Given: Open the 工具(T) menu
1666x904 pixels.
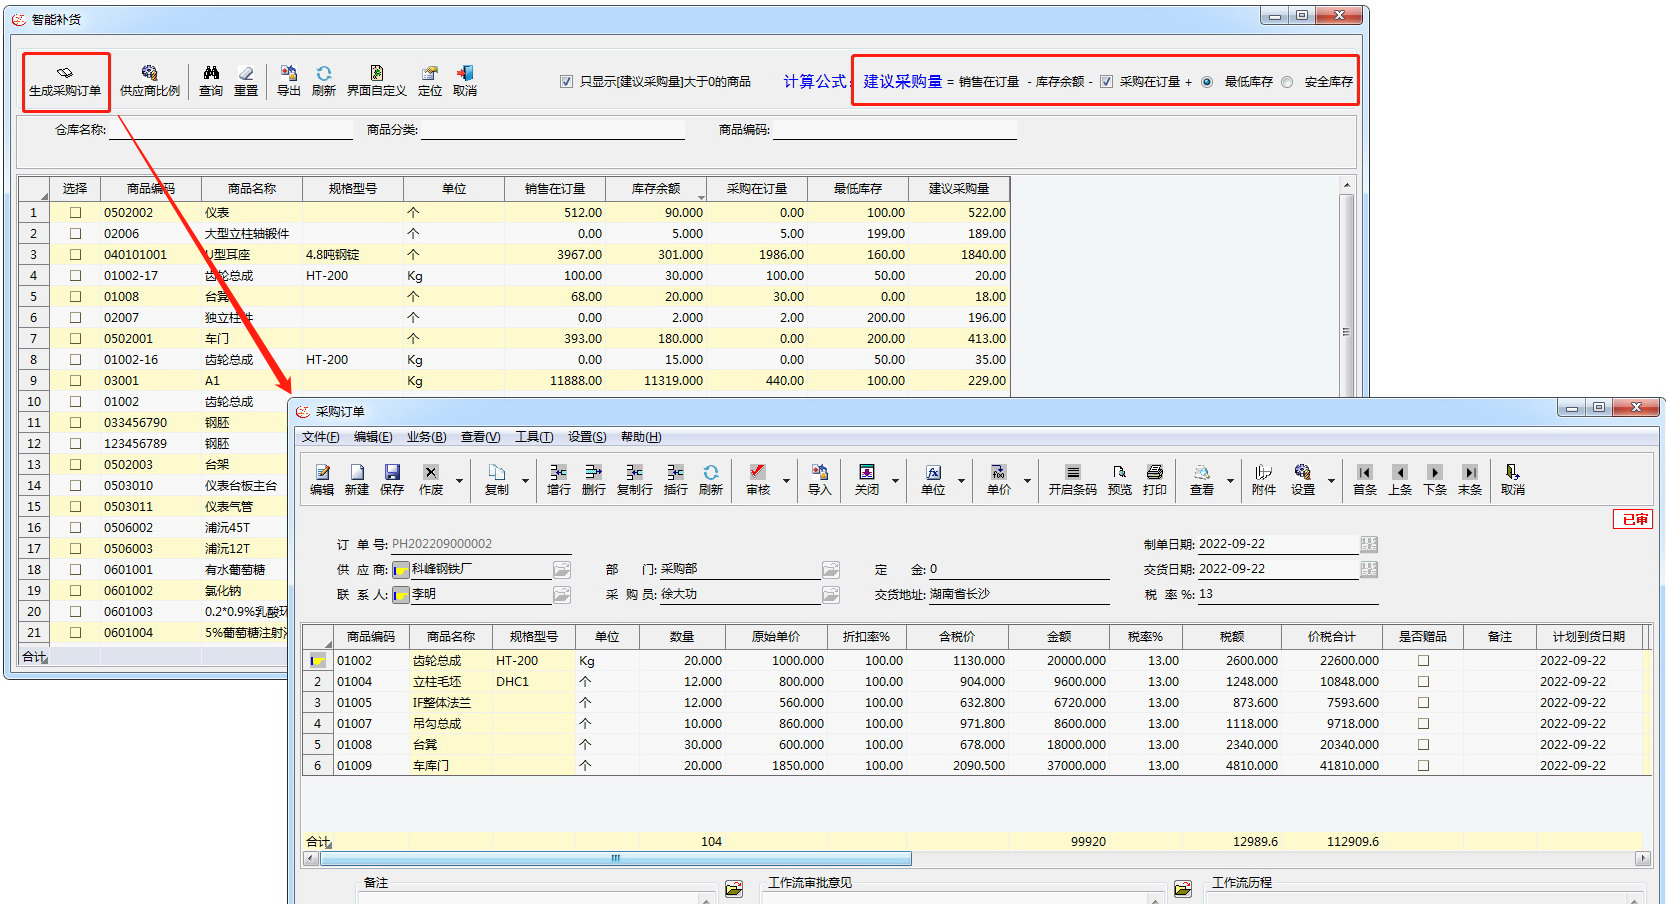Looking at the screenshot, I should click(534, 437).
